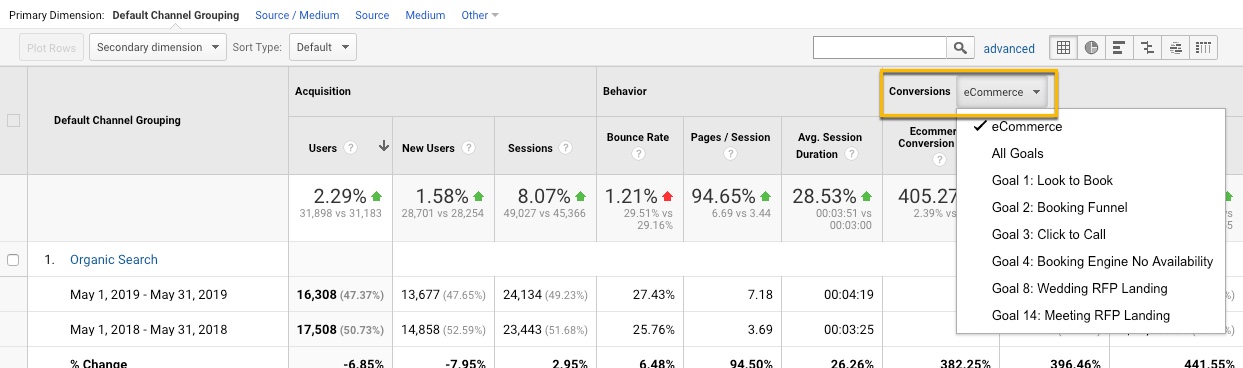The width and height of the screenshot is (1243, 368).
Task: Switch to Term cloud view icon
Action: pos(1175,47)
